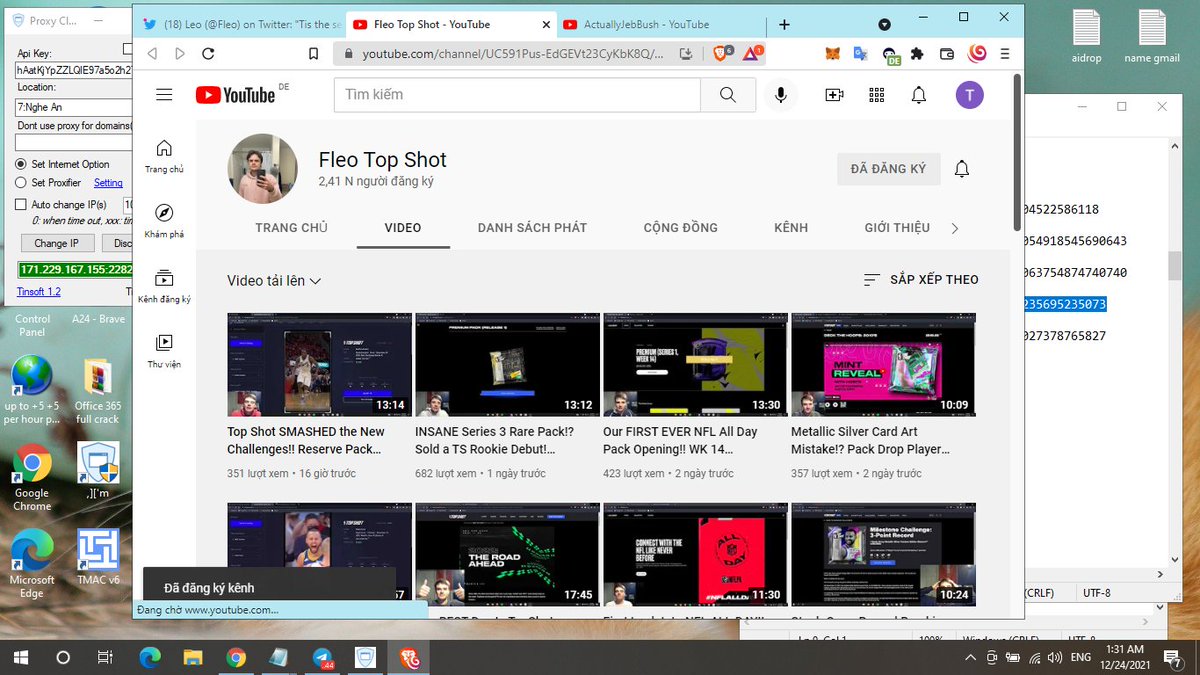Screen dimensions: 1200x675
Task: Select Set Internet Option radio button
Action: pos(21,164)
